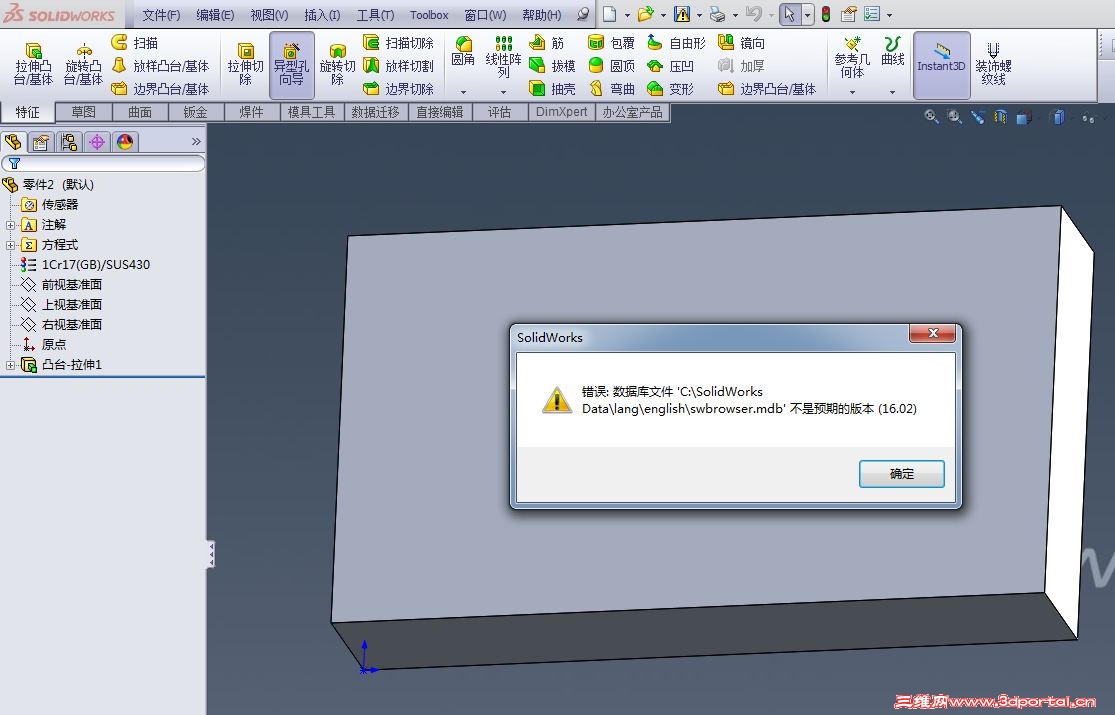1115x715 pixels.
Task: Expand the 凸台-拉伸1 feature node
Action: click(x=10, y=365)
